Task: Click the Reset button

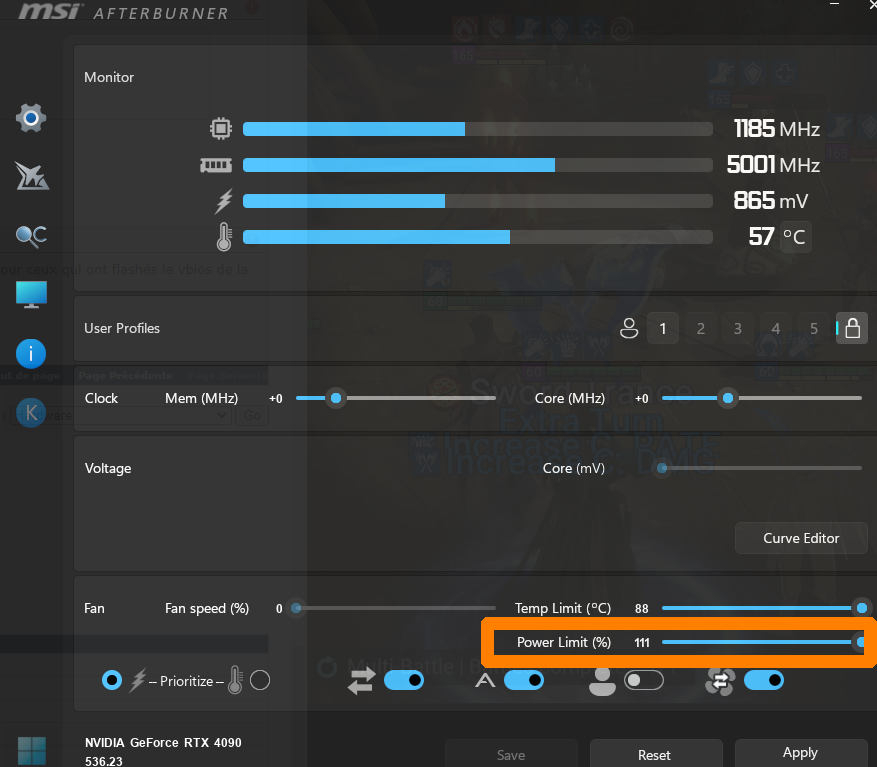Action: 654,754
